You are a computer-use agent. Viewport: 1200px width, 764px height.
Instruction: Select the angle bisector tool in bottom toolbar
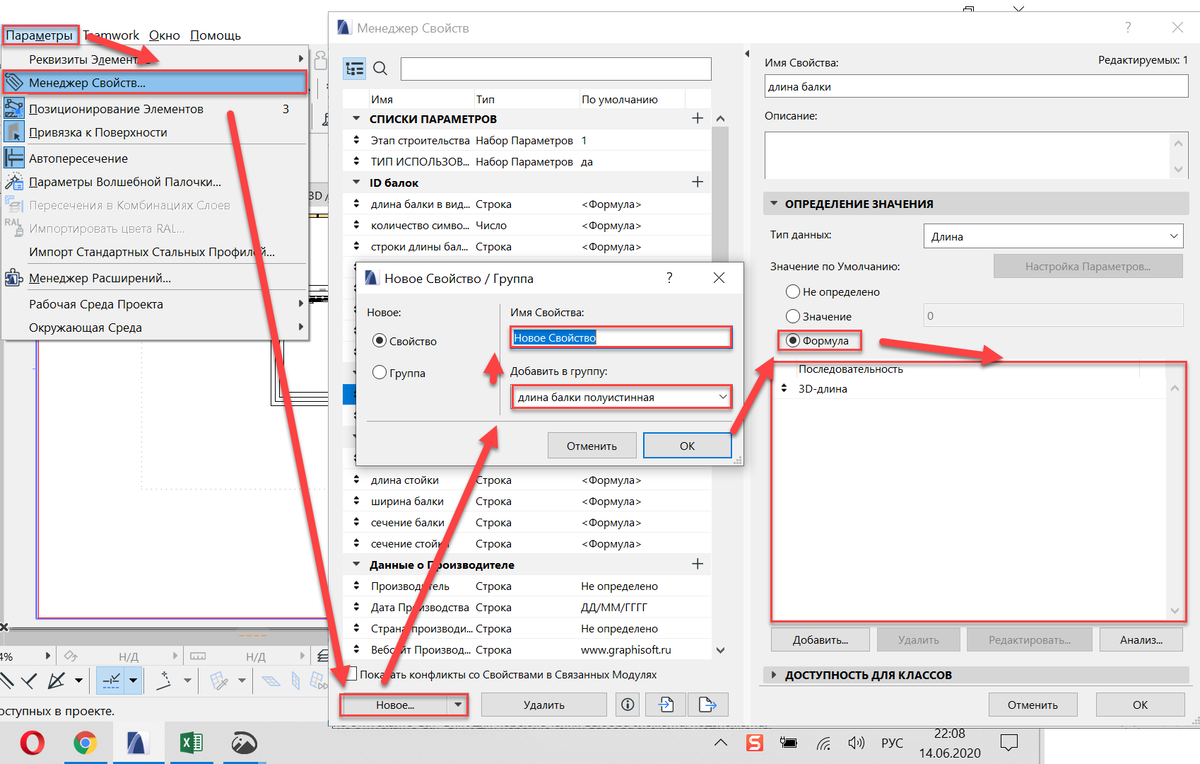pyautogui.click(x=58, y=681)
